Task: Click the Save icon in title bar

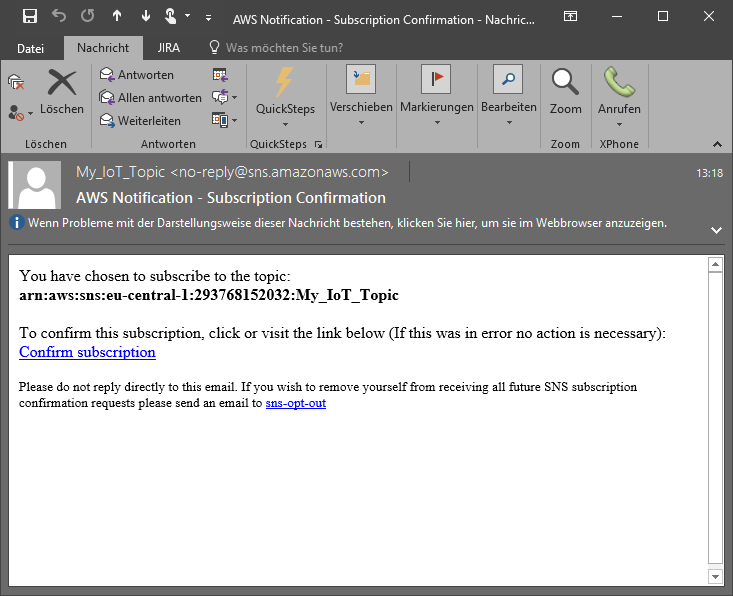Action: pos(30,16)
